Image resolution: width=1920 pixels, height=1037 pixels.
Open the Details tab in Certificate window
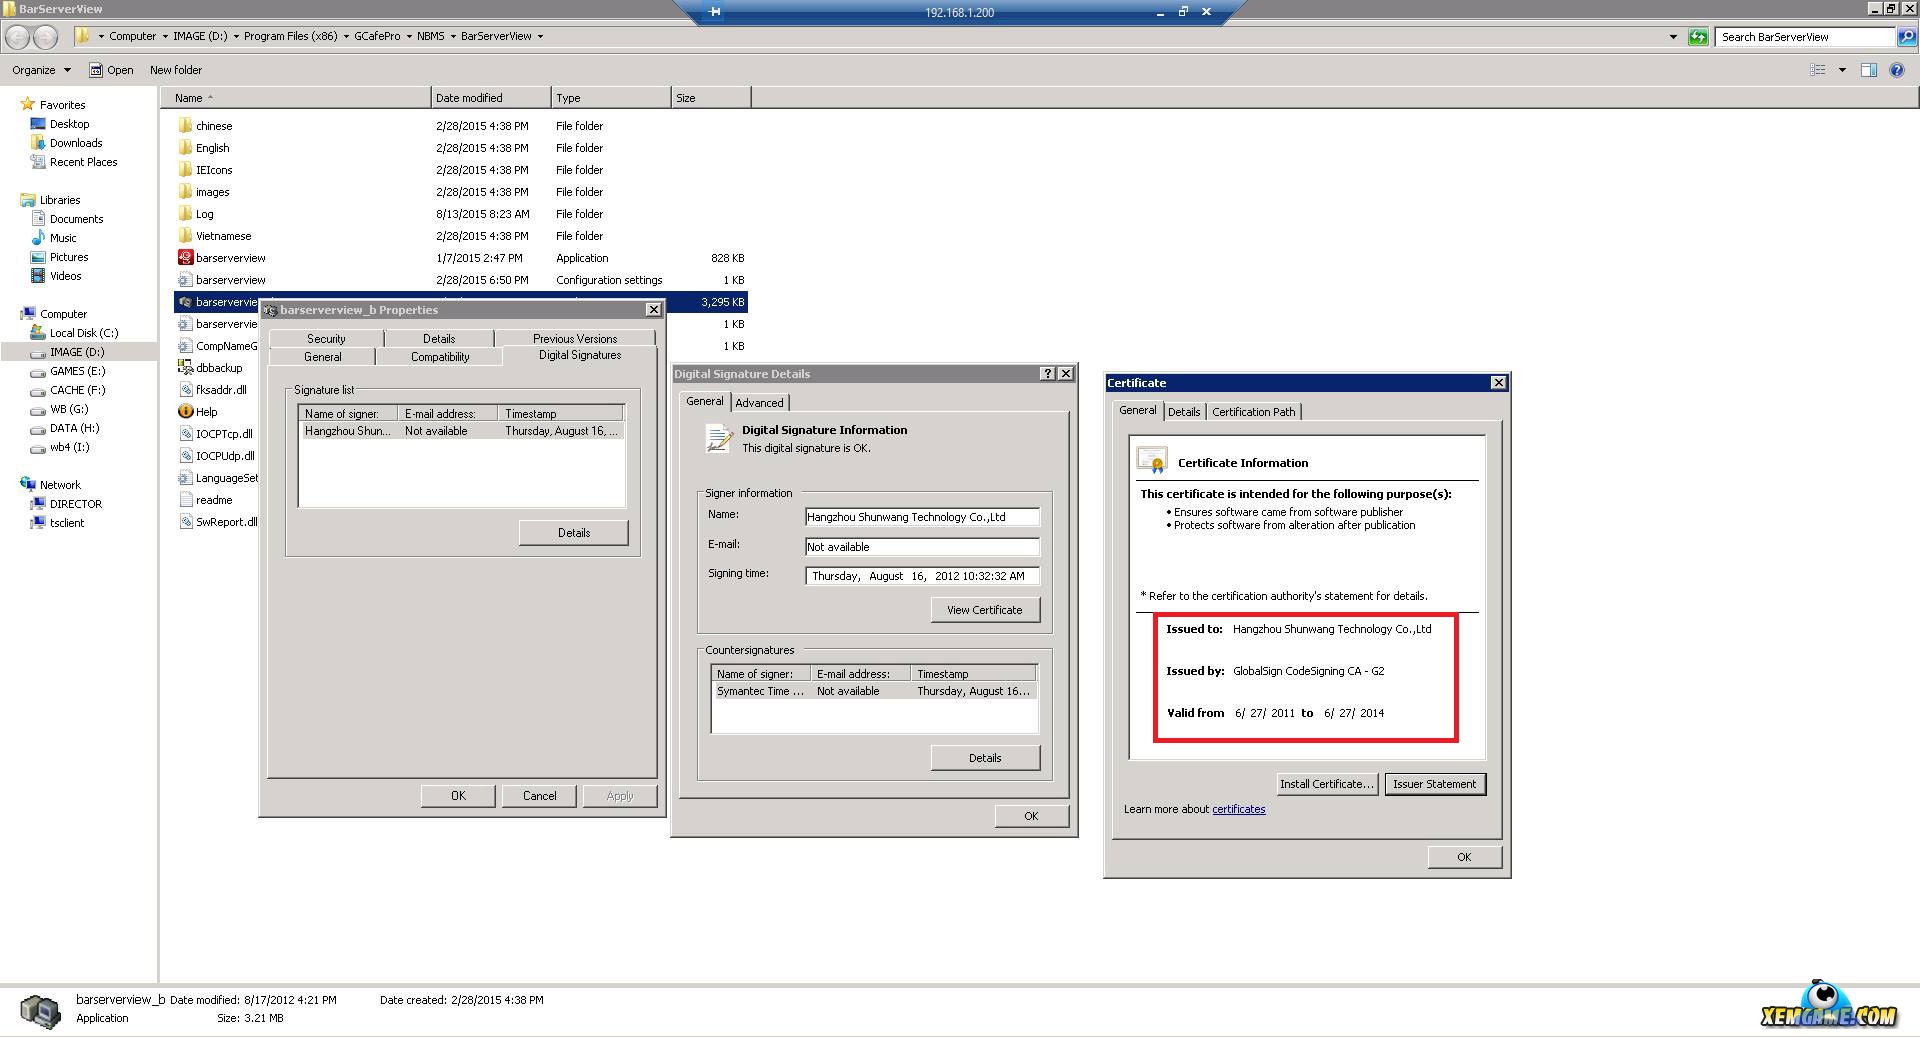click(x=1184, y=411)
